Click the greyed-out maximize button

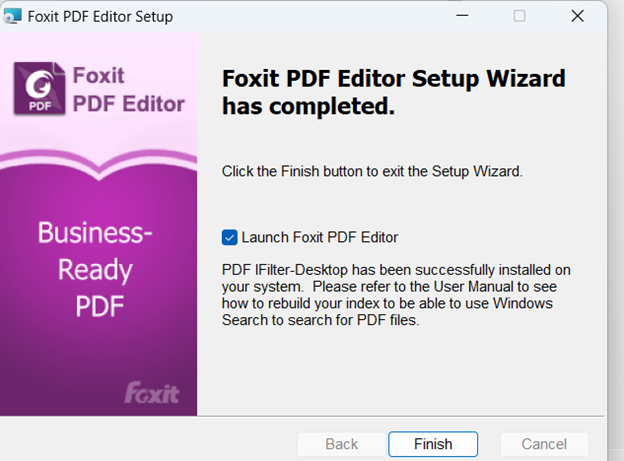(519, 16)
